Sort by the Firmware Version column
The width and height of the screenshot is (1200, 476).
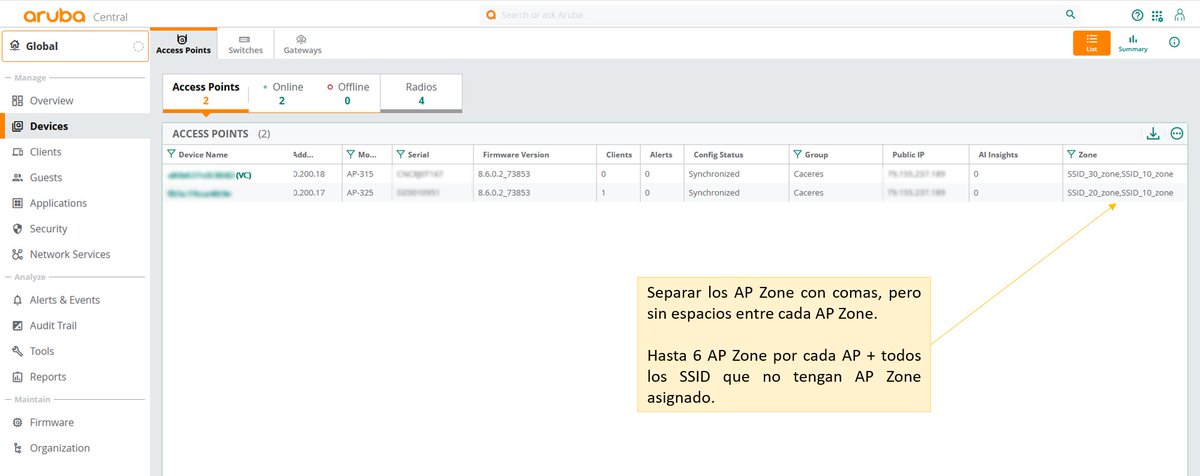pos(516,155)
